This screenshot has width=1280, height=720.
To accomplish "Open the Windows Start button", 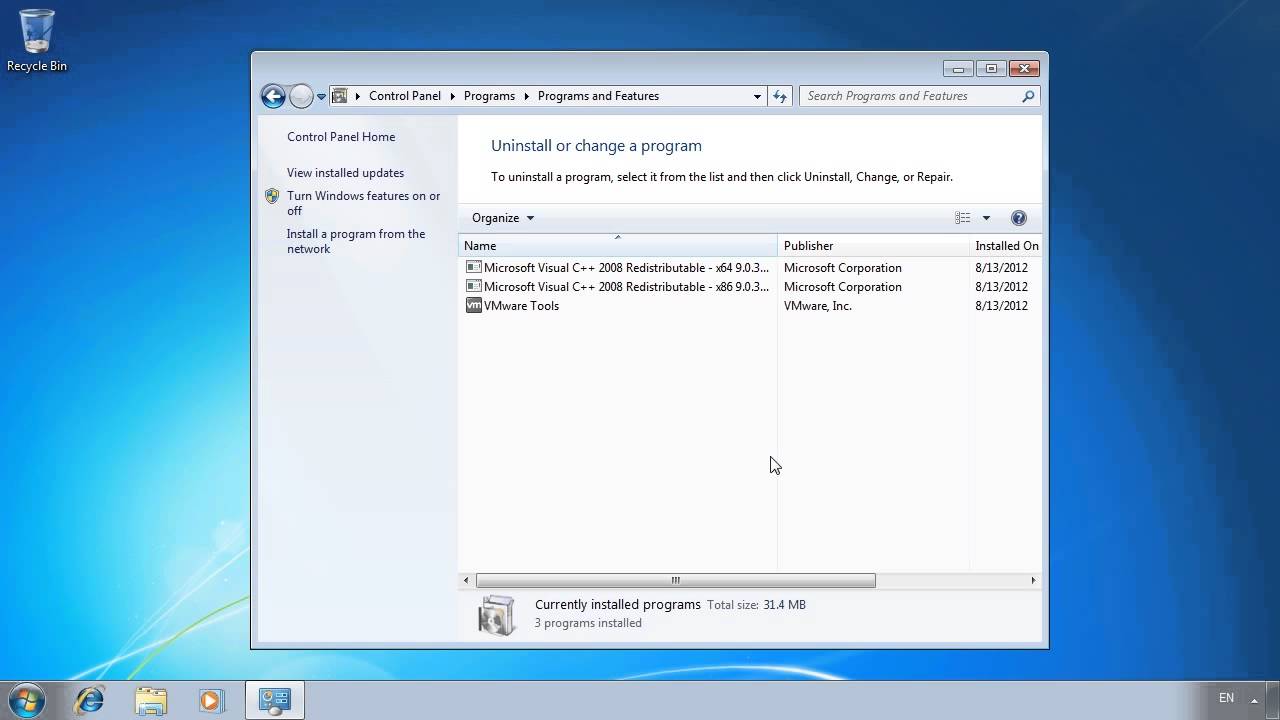I will (x=25, y=700).
